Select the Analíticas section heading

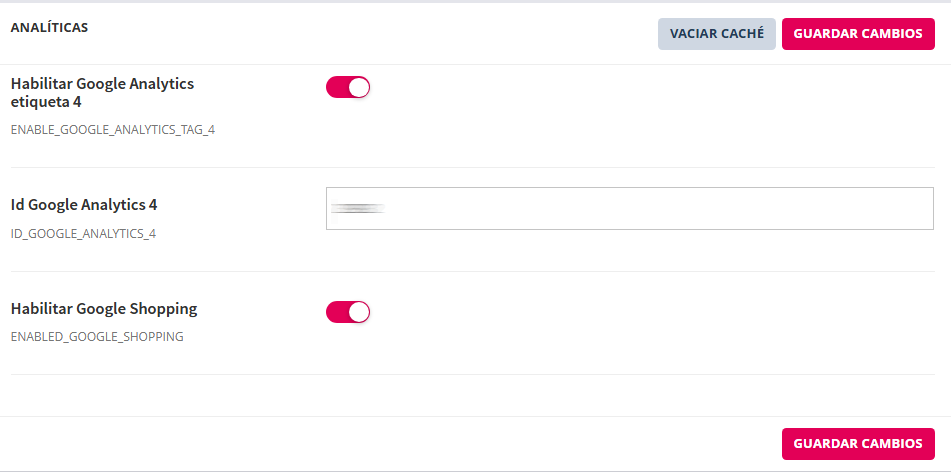click(49, 28)
